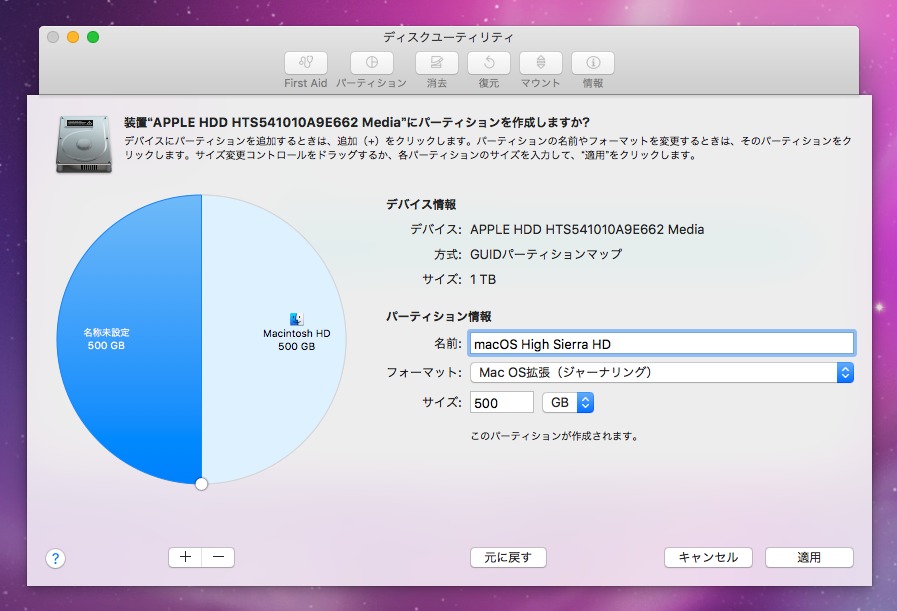The image size is (897, 611).
Task: Click the green zoom window button
Action: coord(93,37)
